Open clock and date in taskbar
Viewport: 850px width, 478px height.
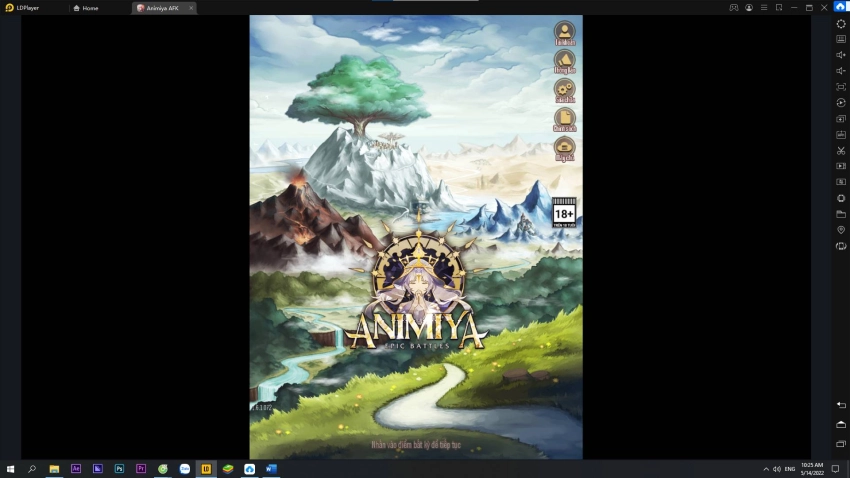[812, 469]
